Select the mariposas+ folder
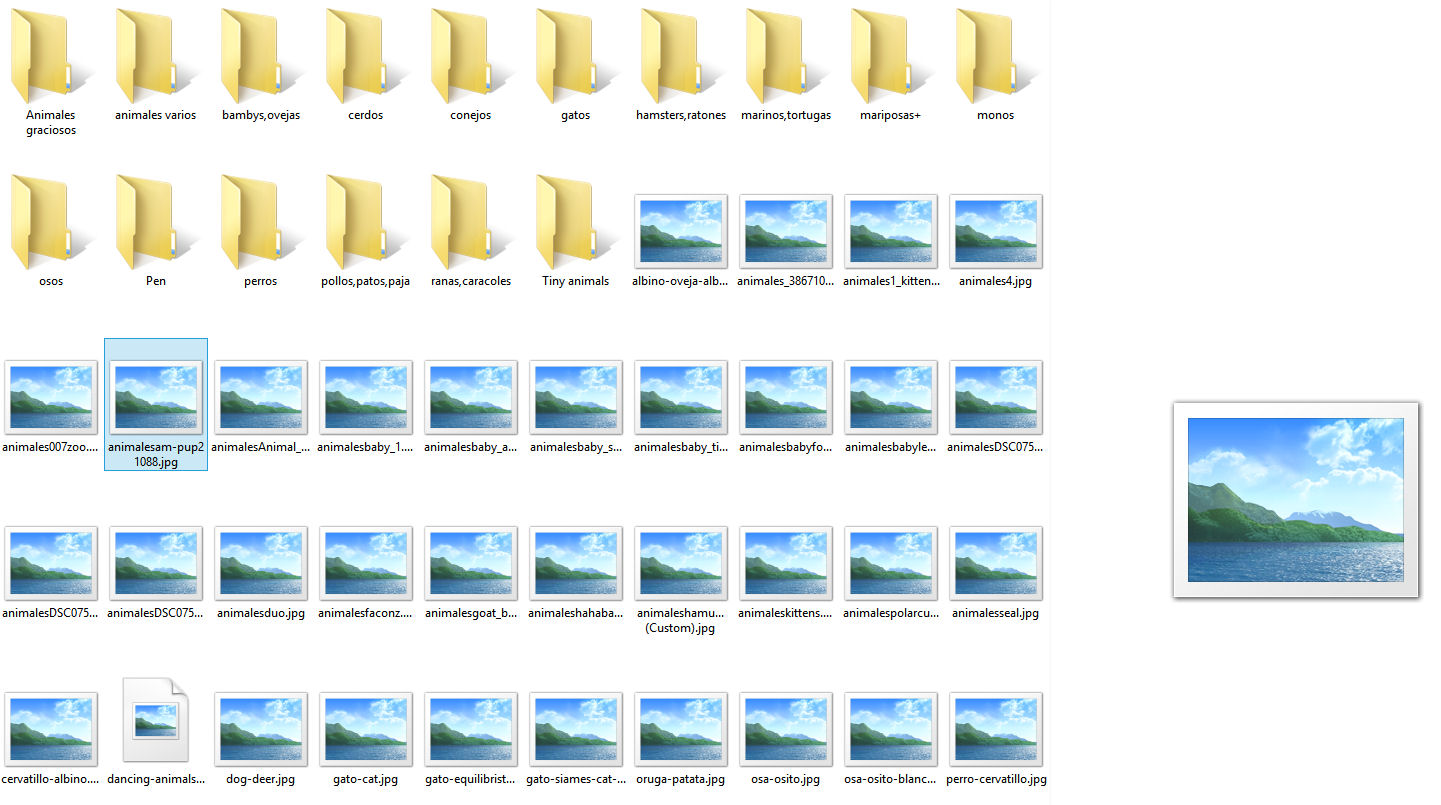 pos(890,58)
